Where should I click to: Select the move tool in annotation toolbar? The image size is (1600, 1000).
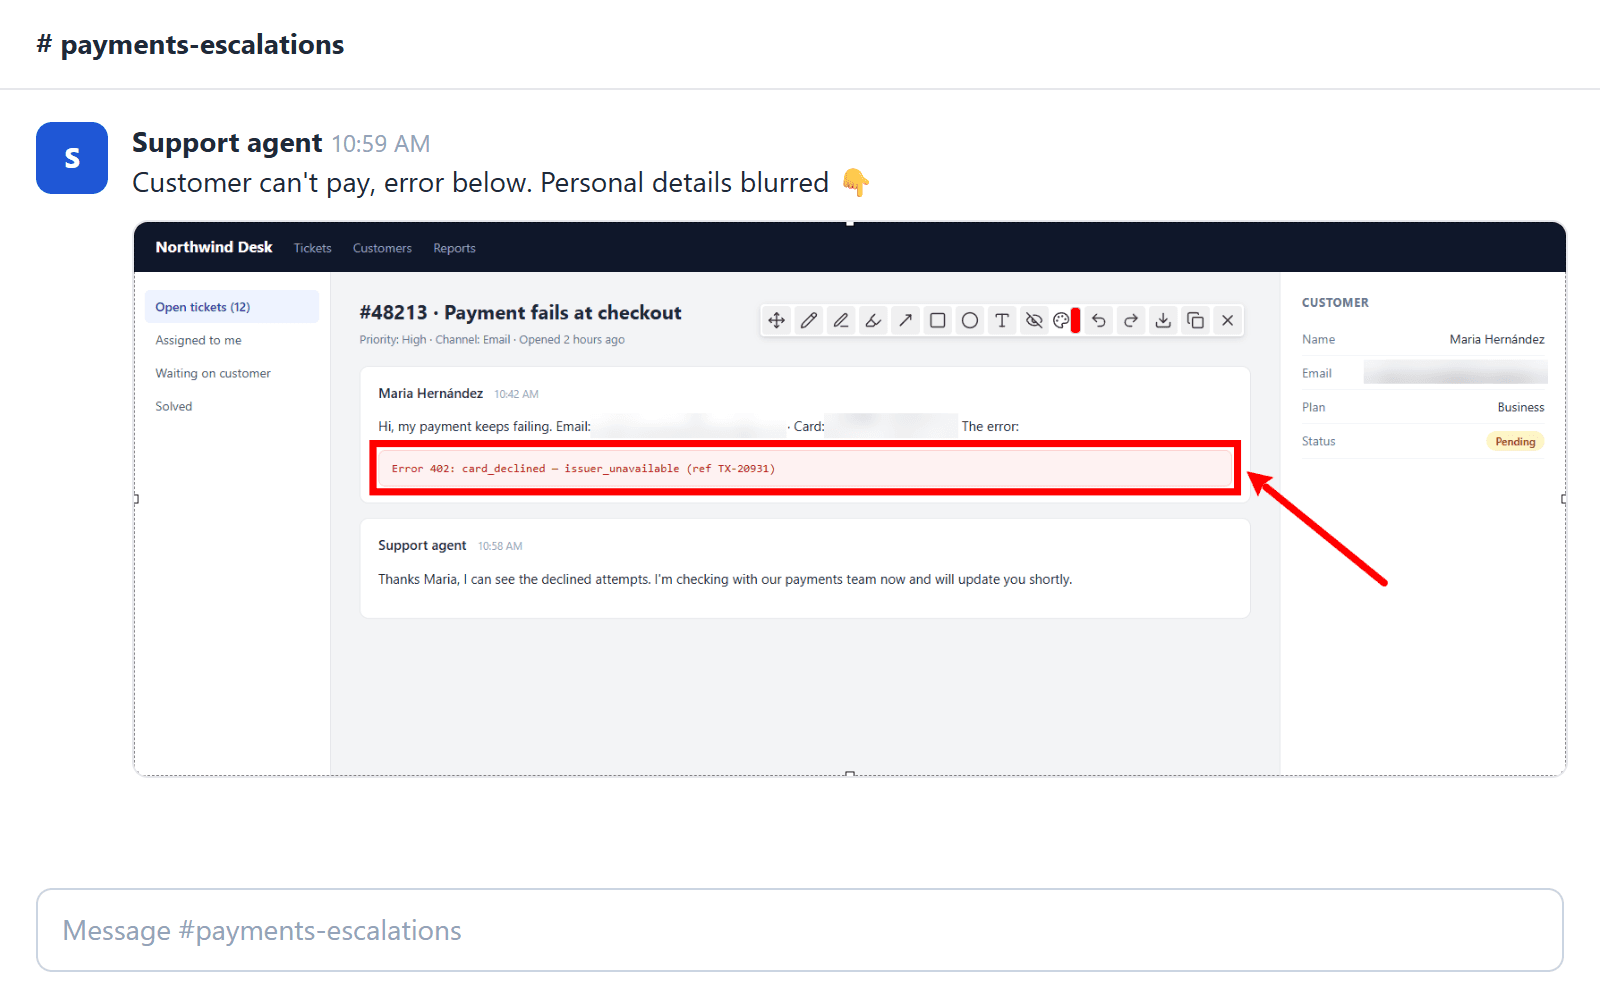777,320
